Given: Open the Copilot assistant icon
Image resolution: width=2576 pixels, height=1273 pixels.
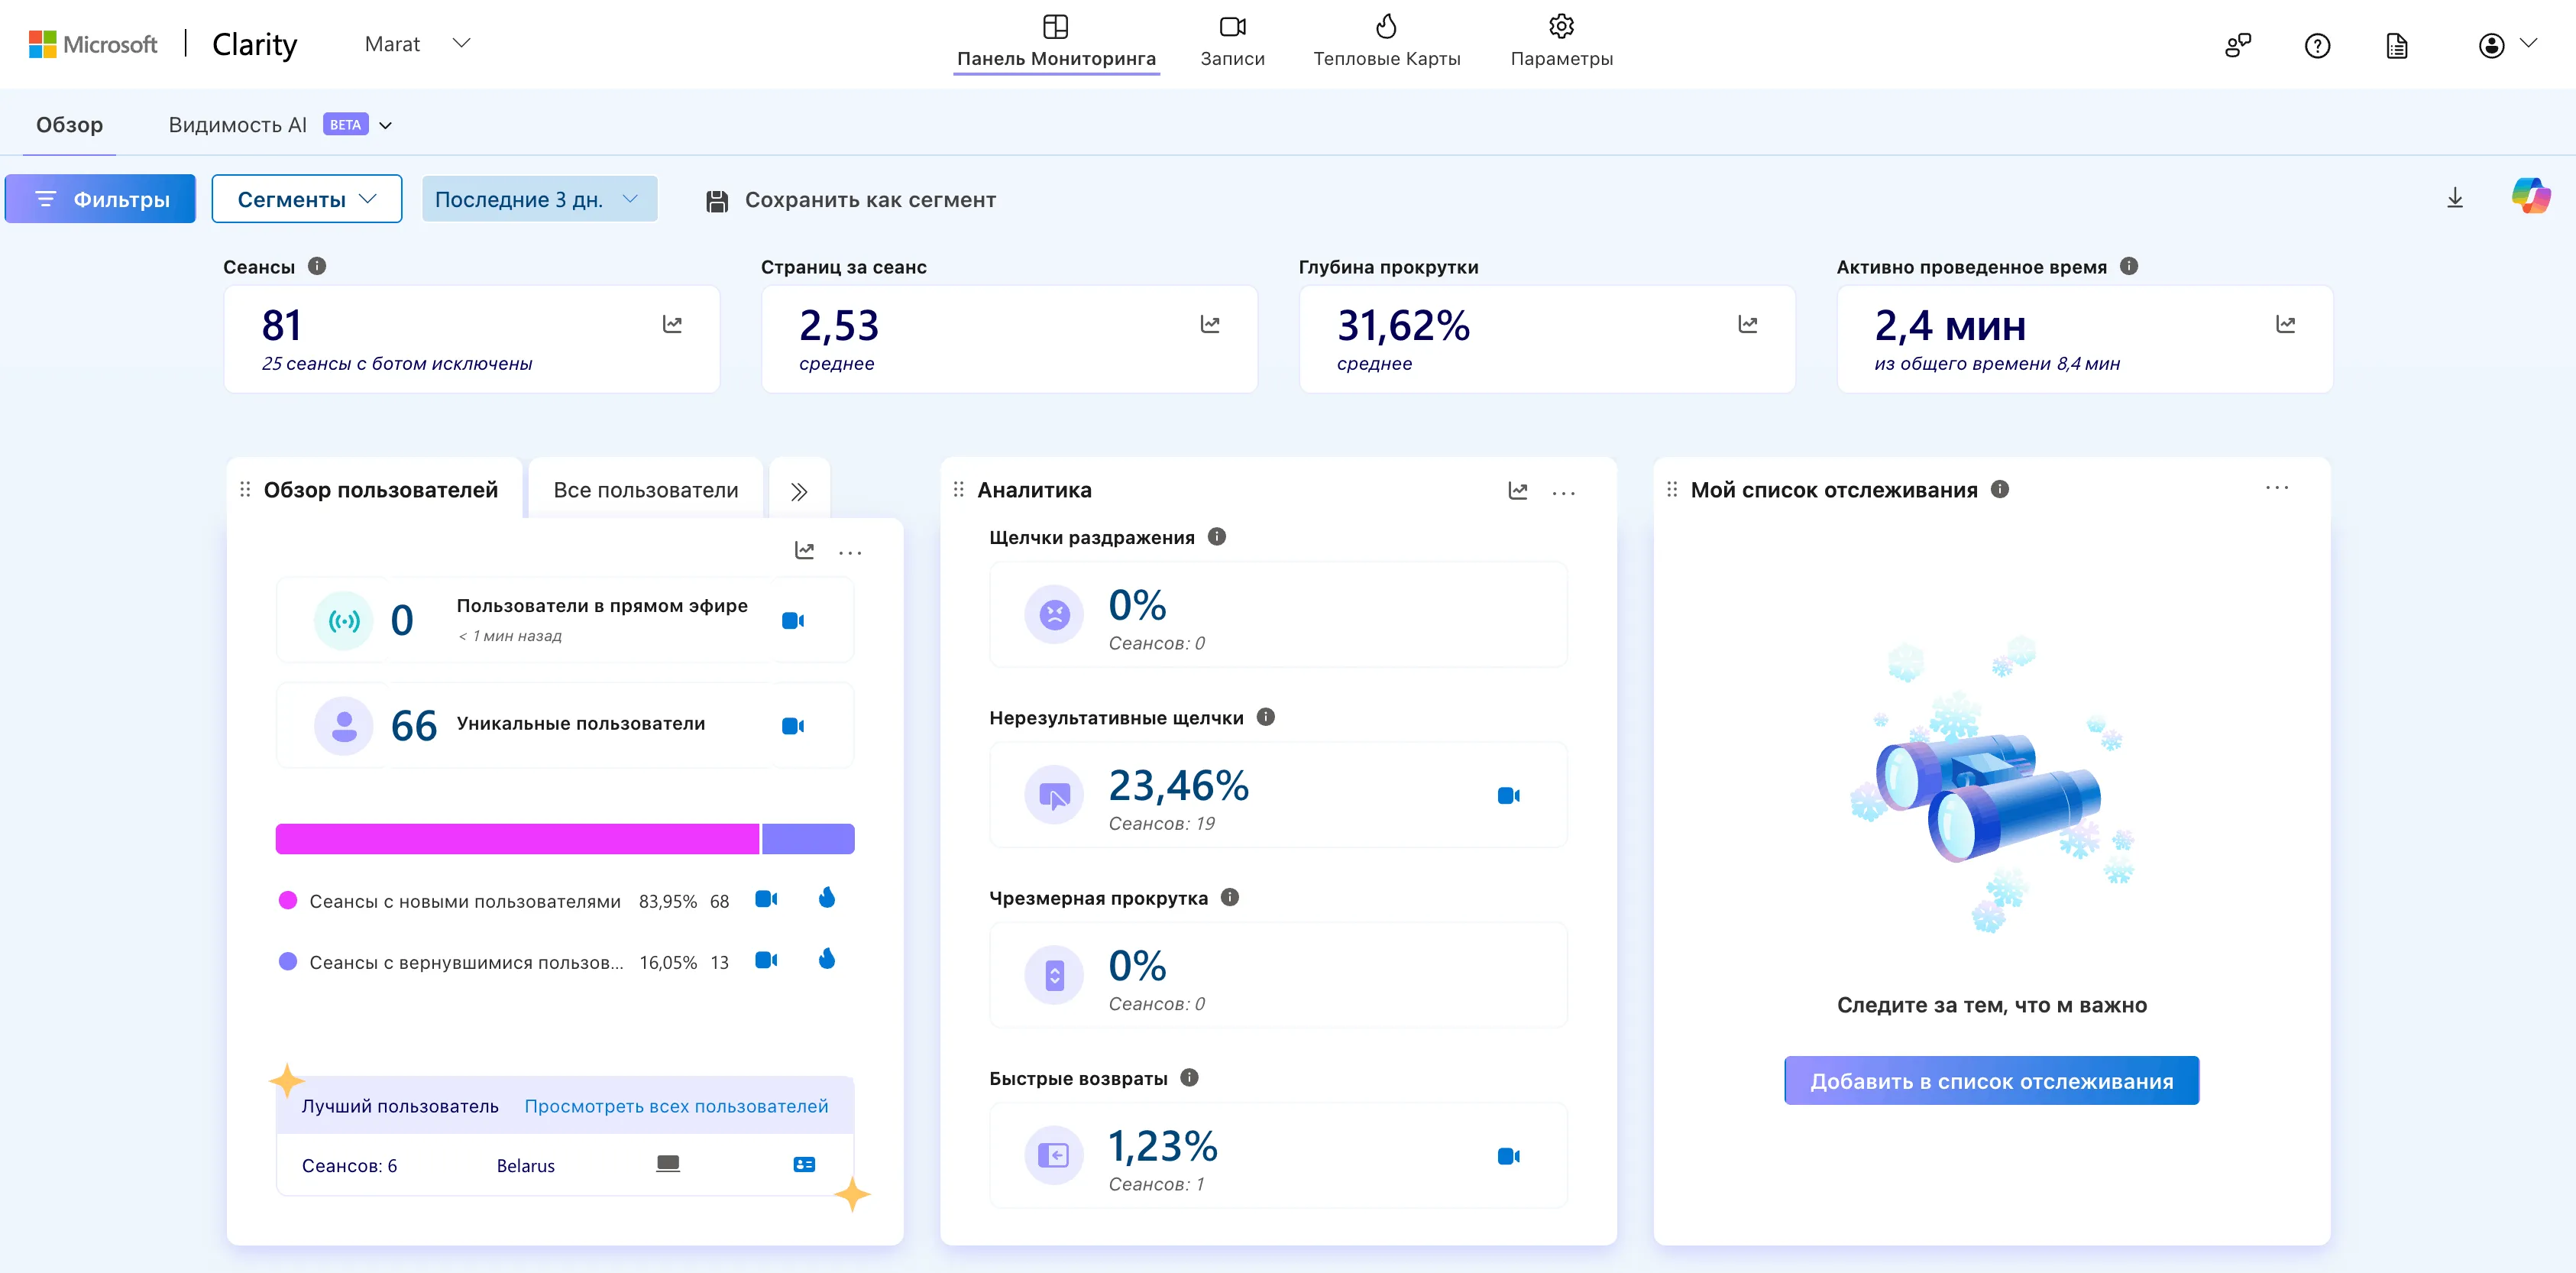Looking at the screenshot, I should [x=2530, y=195].
